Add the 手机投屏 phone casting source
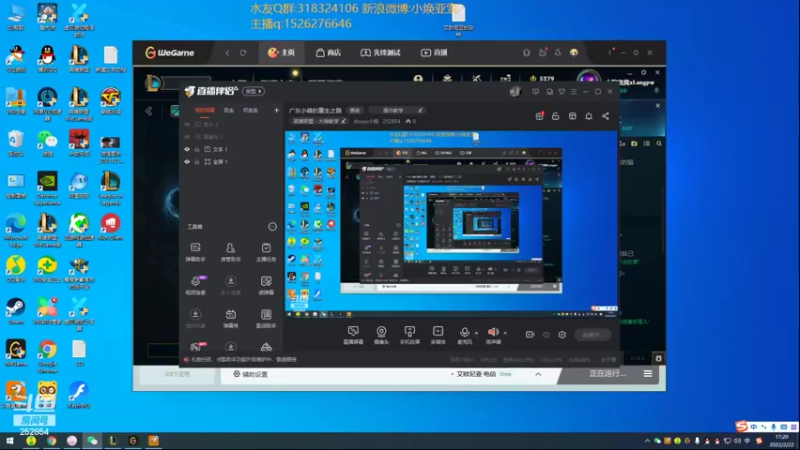The height and width of the screenshot is (450, 800). click(x=410, y=335)
